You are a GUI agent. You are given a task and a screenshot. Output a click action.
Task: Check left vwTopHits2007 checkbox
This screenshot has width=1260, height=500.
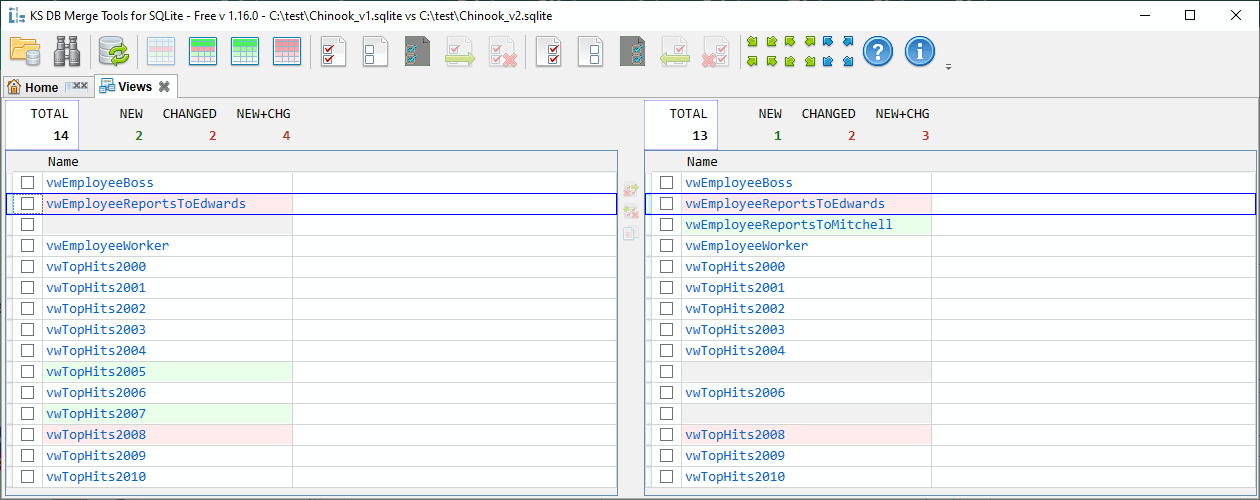pos(28,414)
